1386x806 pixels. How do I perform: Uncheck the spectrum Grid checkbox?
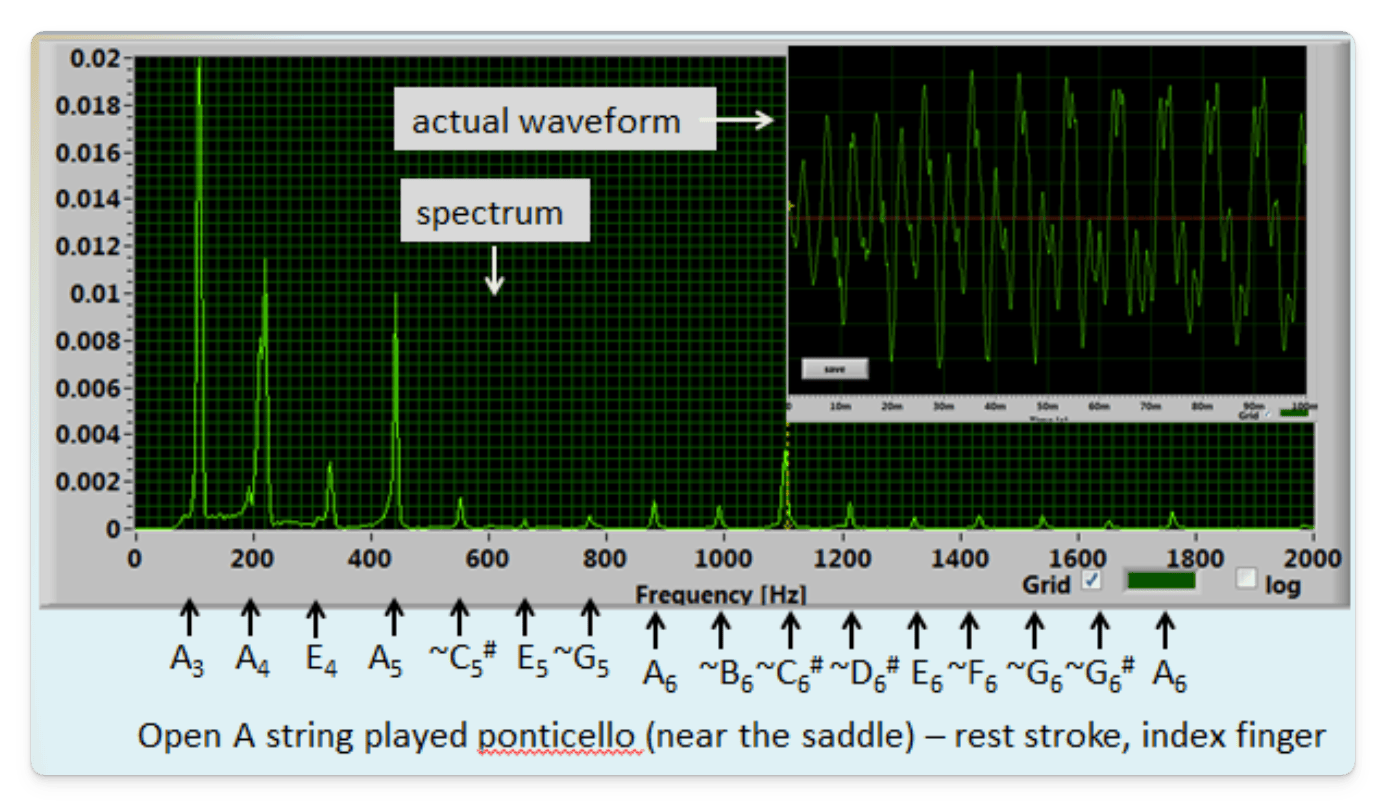click(x=1093, y=581)
